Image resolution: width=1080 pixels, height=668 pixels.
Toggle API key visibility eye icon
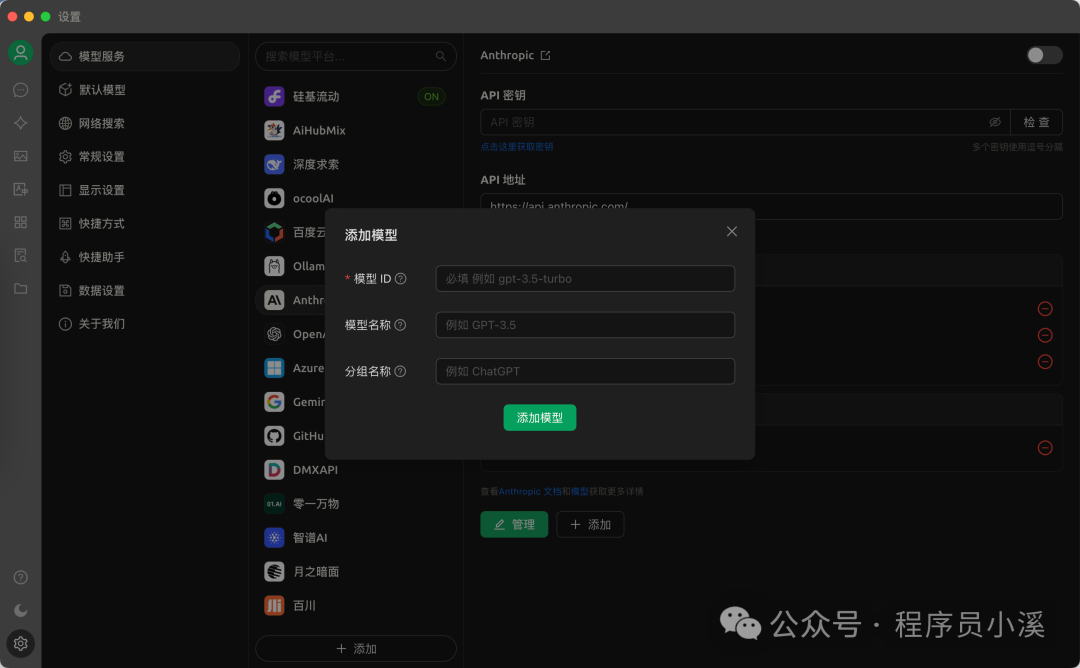coord(995,122)
